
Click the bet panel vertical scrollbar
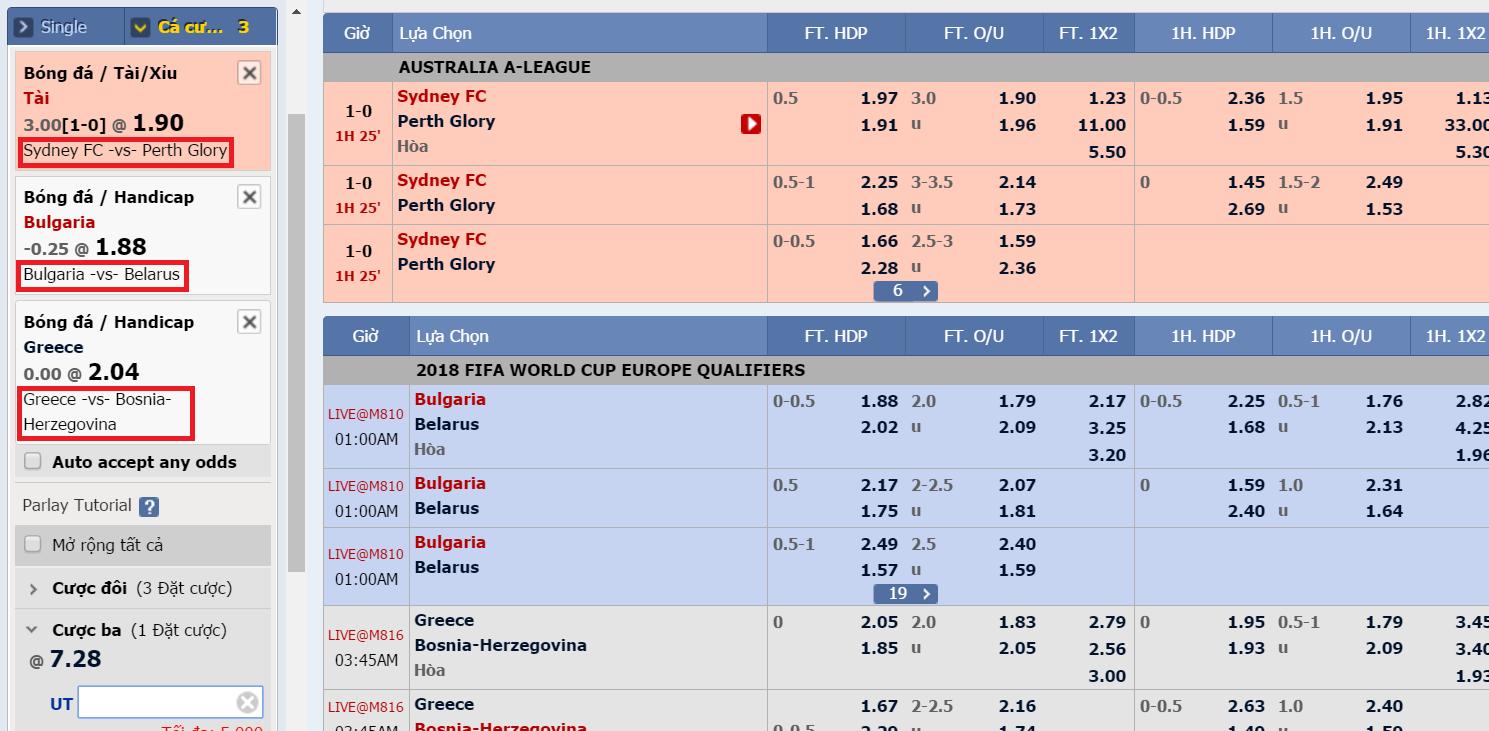click(296, 342)
